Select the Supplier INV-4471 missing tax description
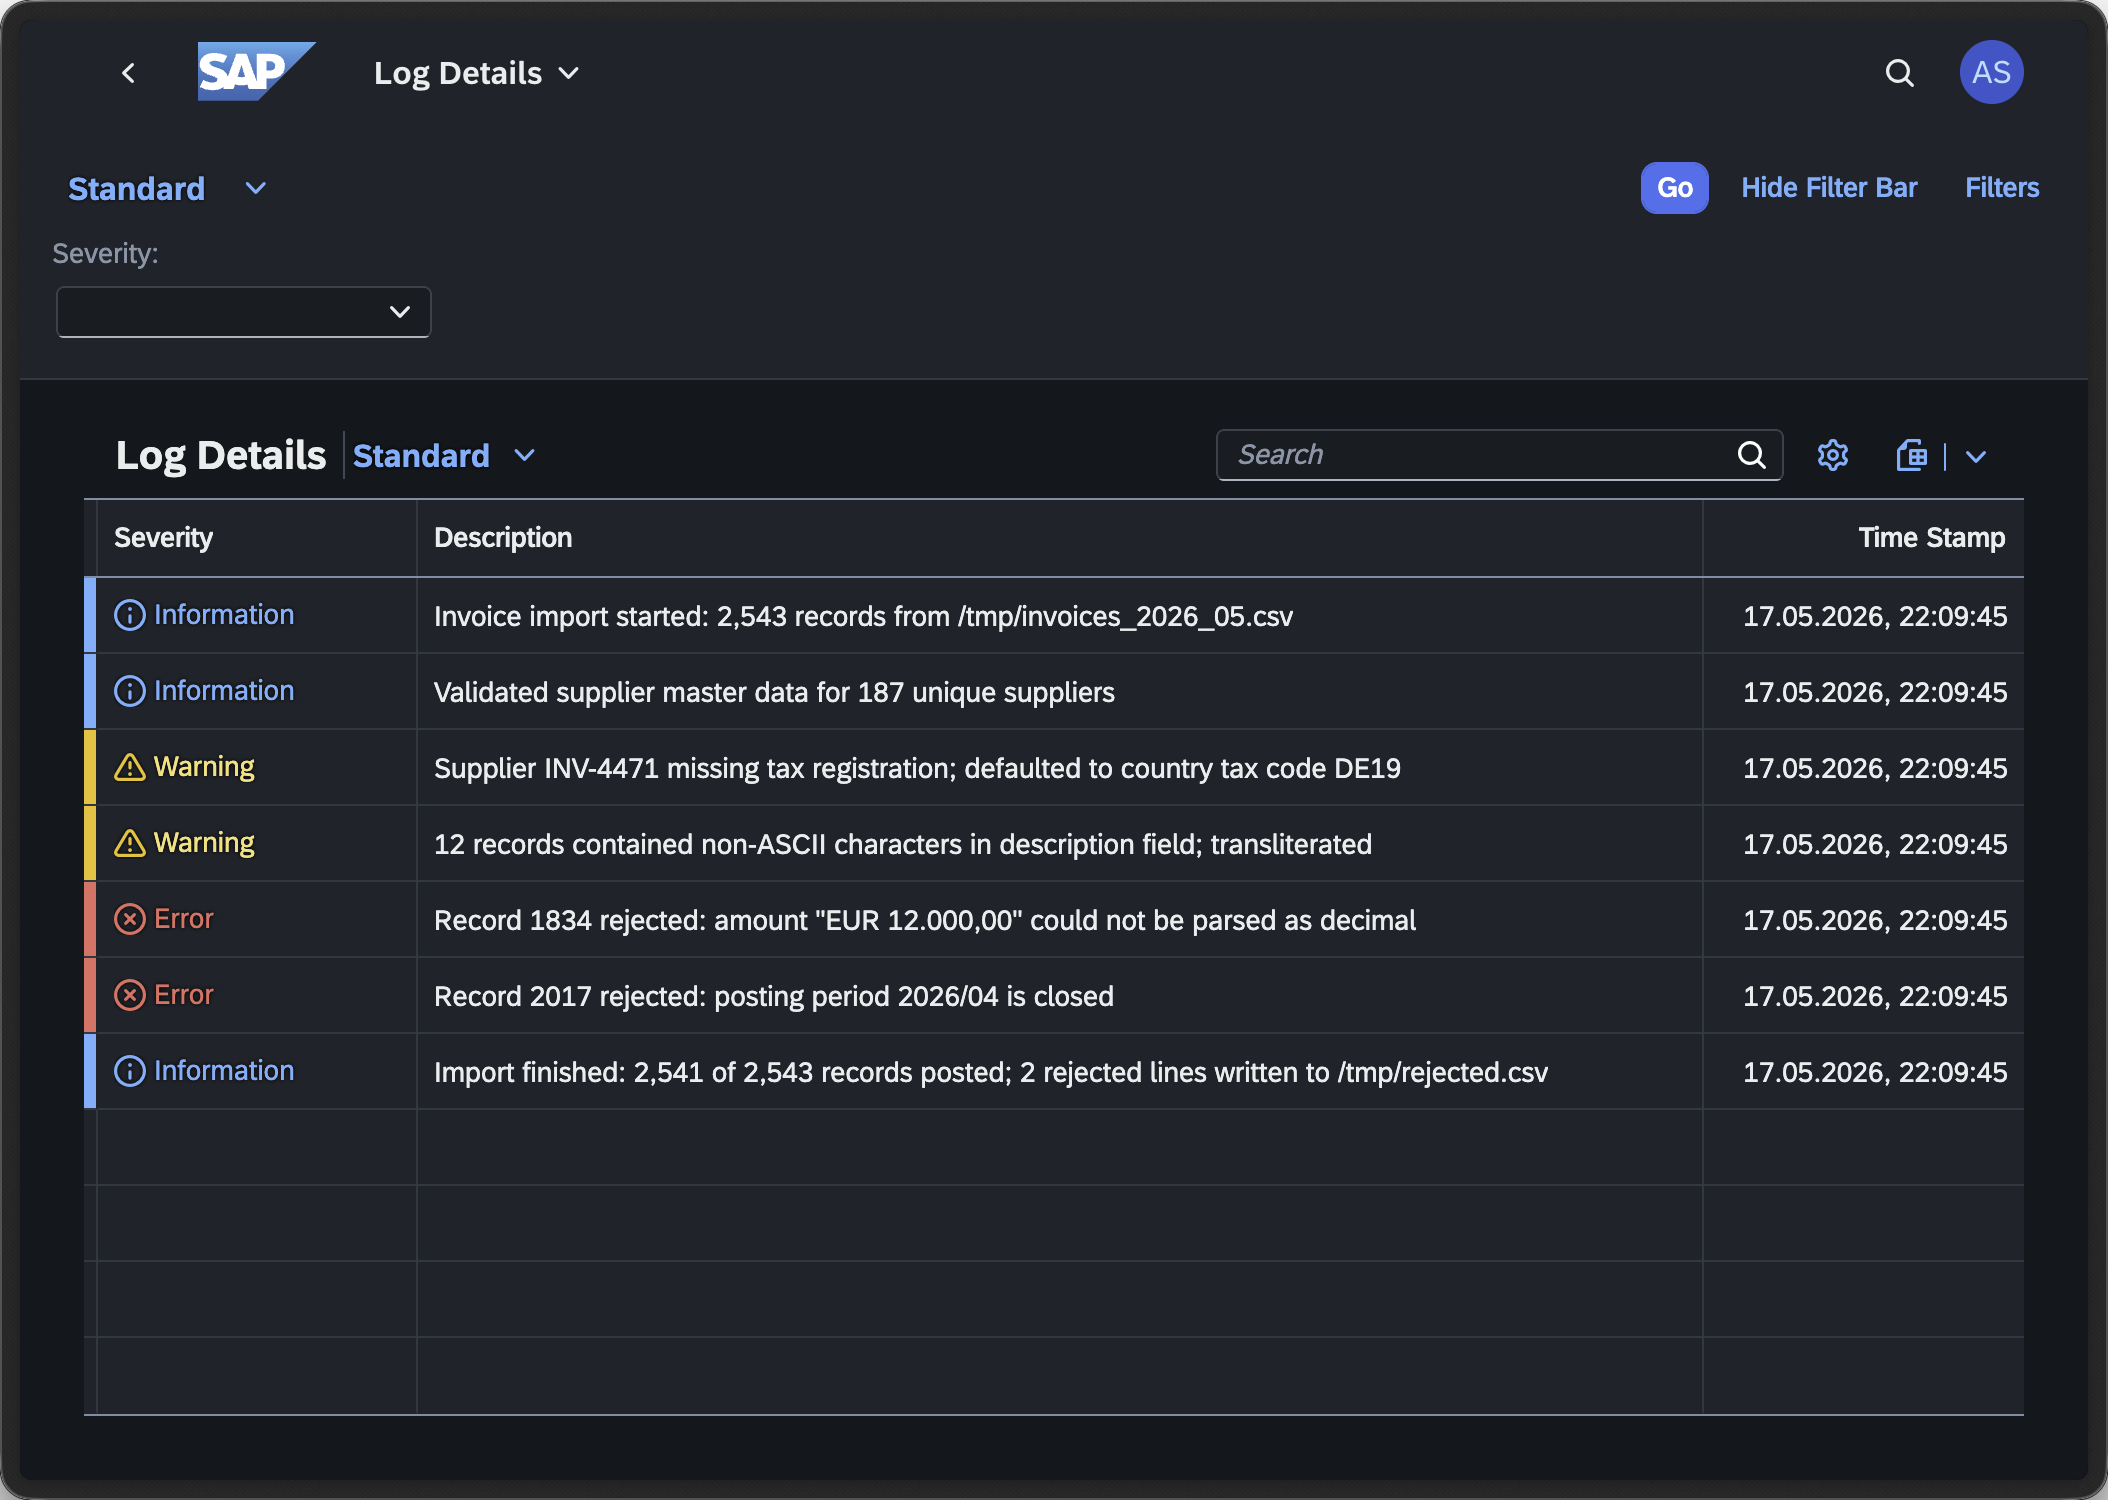The width and height of the screenshot is (2108, 1500). coord(917,768)
